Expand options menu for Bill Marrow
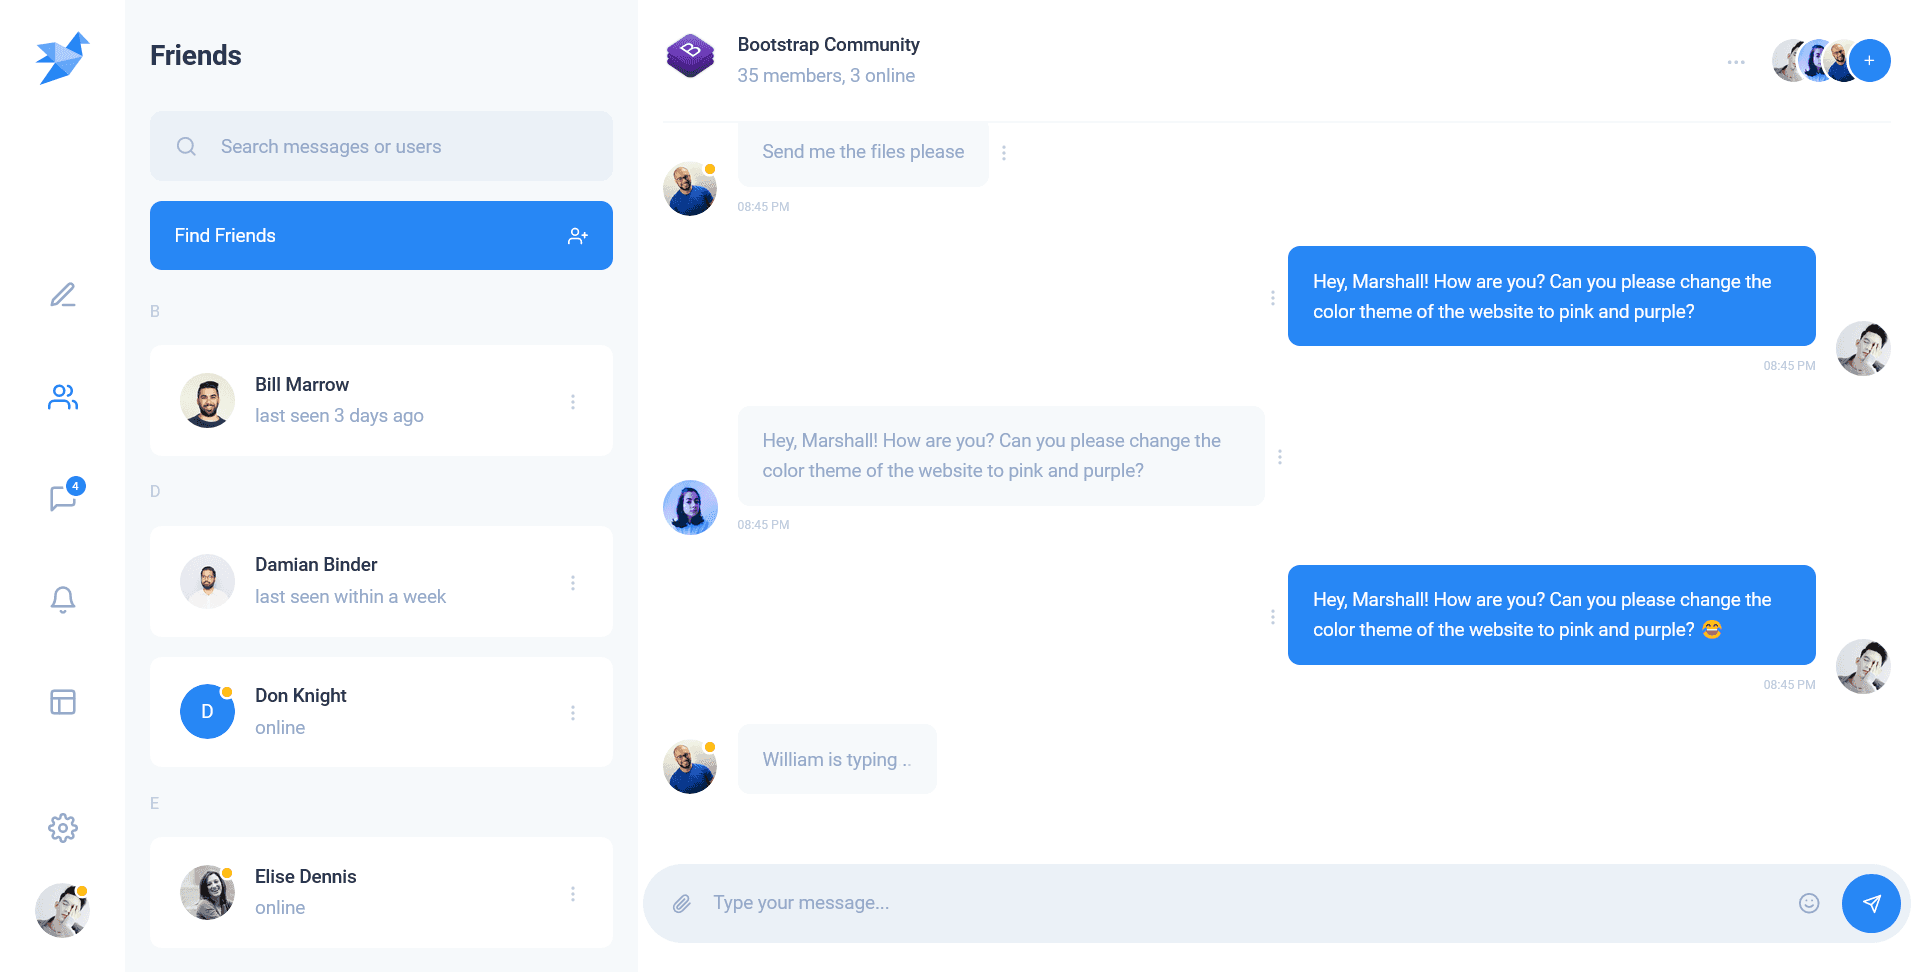This screenshot has height=972, width=1920. (573, 401)
